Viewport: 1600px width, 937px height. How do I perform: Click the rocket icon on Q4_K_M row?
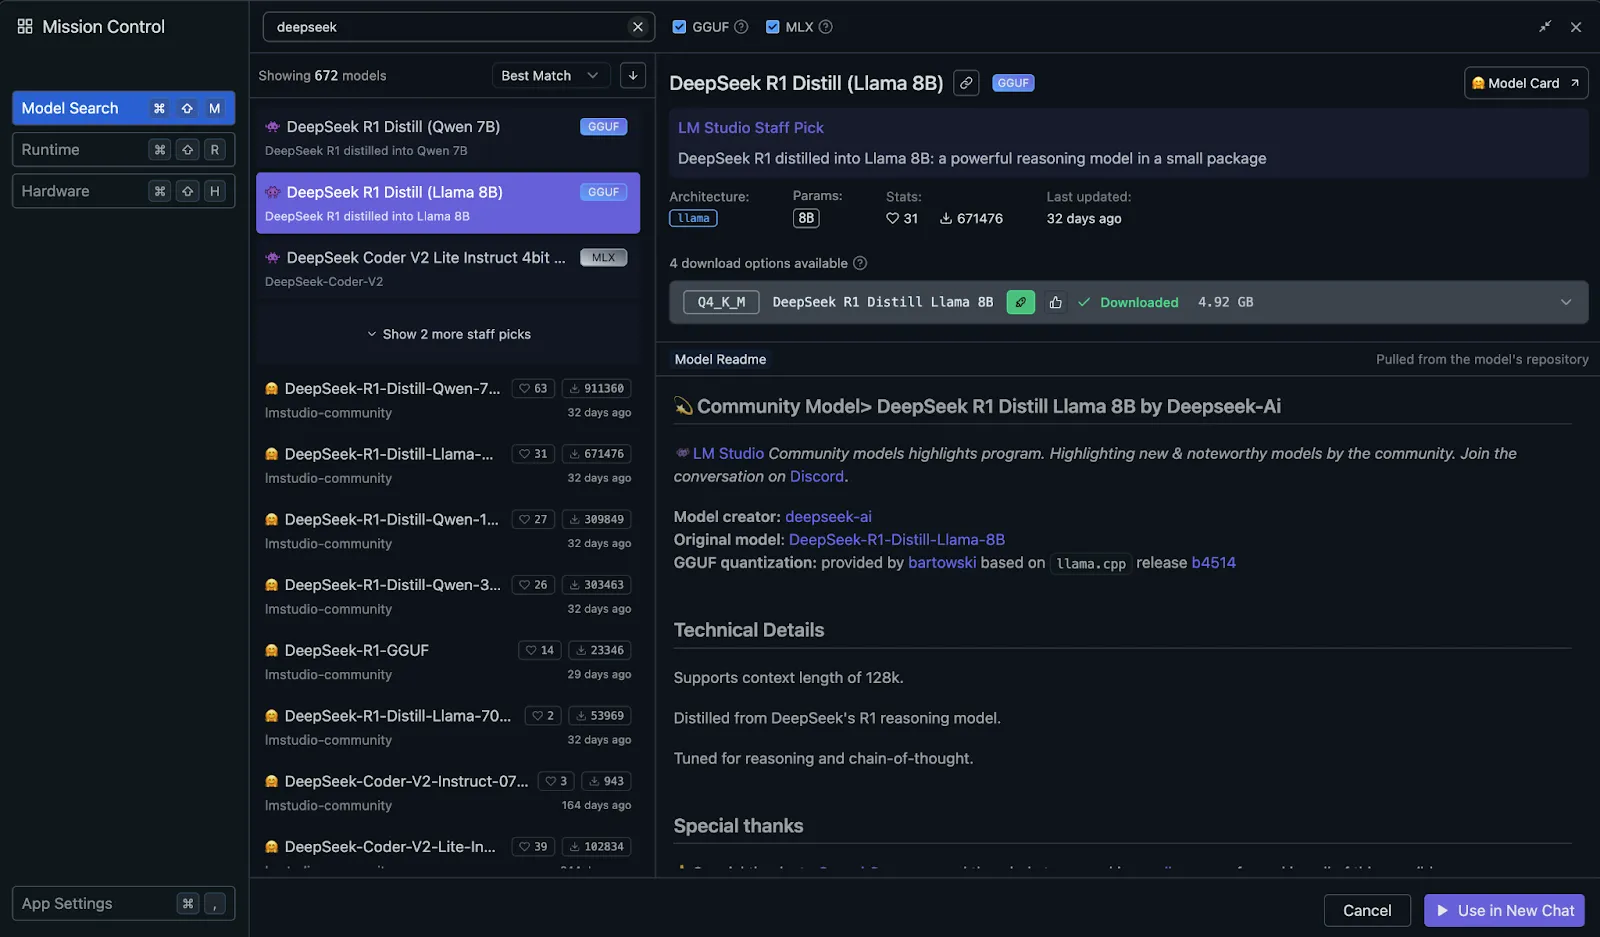pyautogui.click(x=1020, y=302)
